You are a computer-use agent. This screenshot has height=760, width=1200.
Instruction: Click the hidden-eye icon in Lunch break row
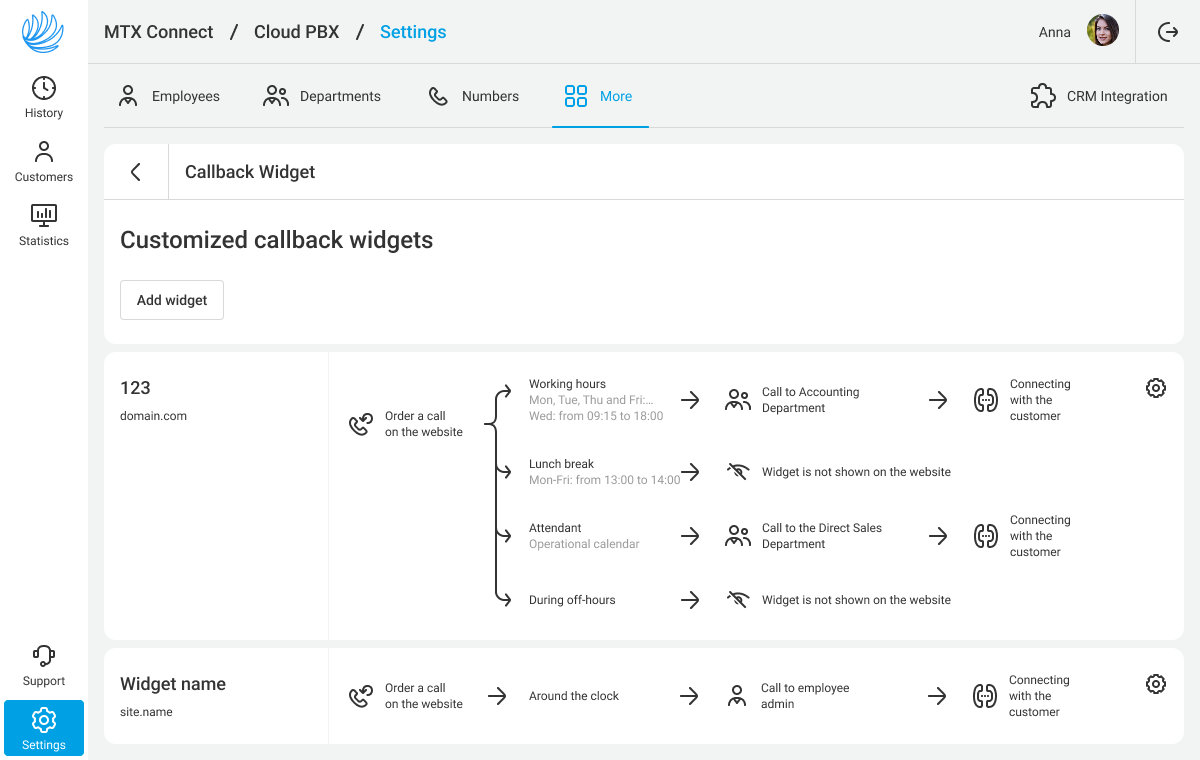pos(738,472)
